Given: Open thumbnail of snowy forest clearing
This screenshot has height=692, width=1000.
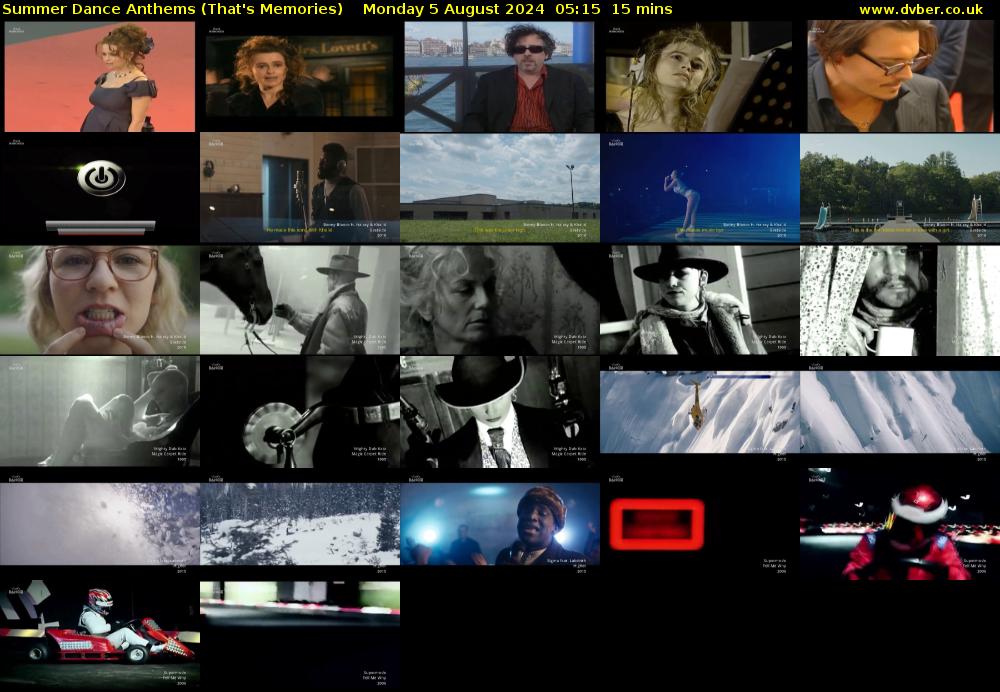Looking at the screenshot, I should point(300,524).
